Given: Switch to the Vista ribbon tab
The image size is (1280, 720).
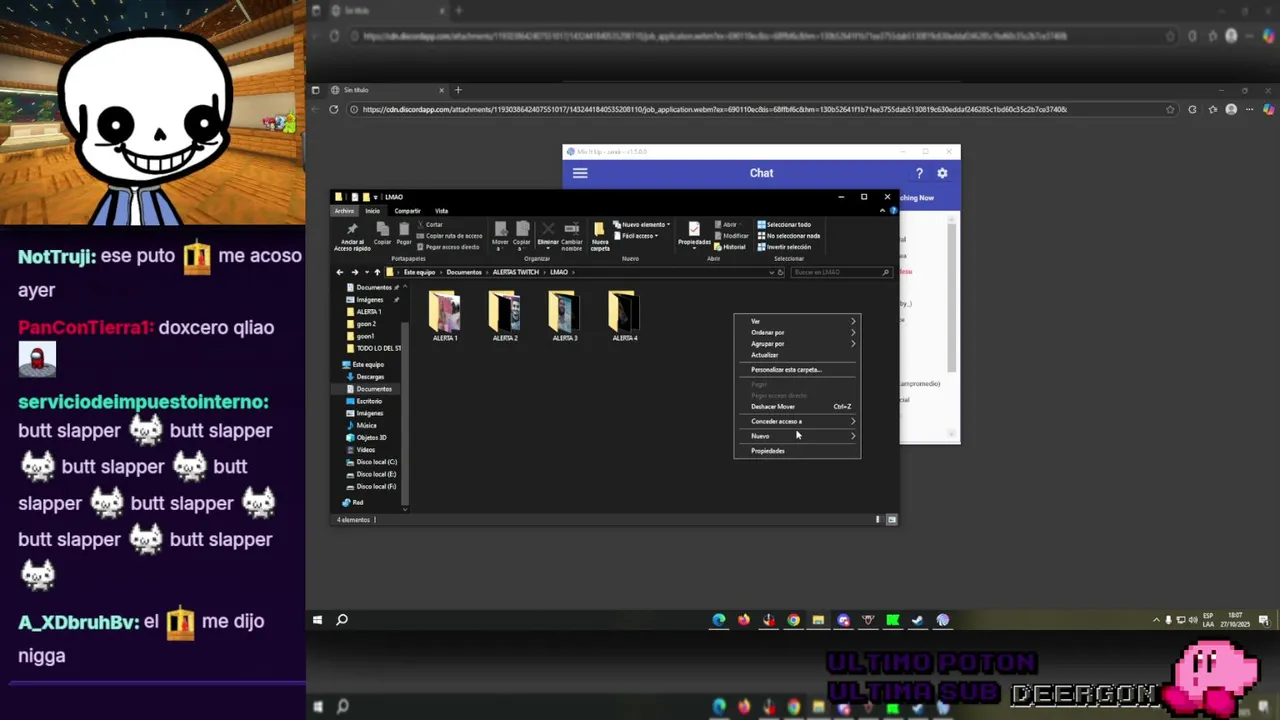Looking at the screenshot, I should (441, 211).
